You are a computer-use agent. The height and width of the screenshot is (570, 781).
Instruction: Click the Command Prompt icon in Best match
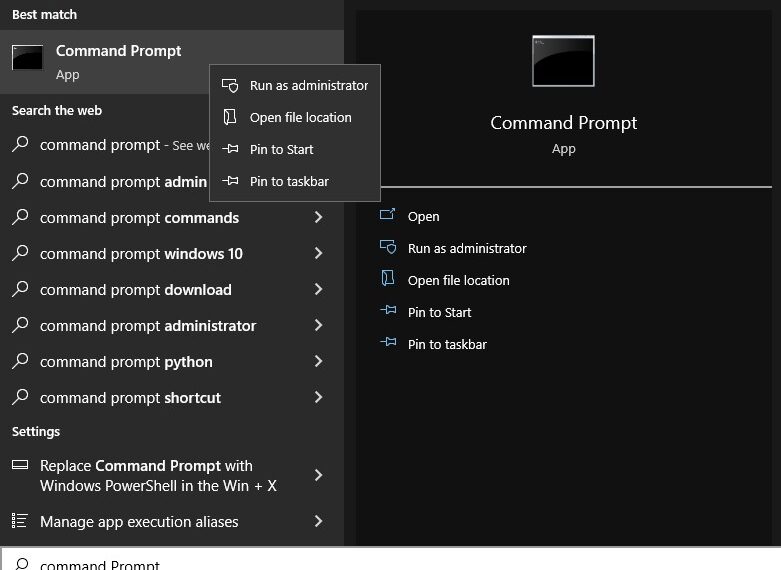(27, 57)
